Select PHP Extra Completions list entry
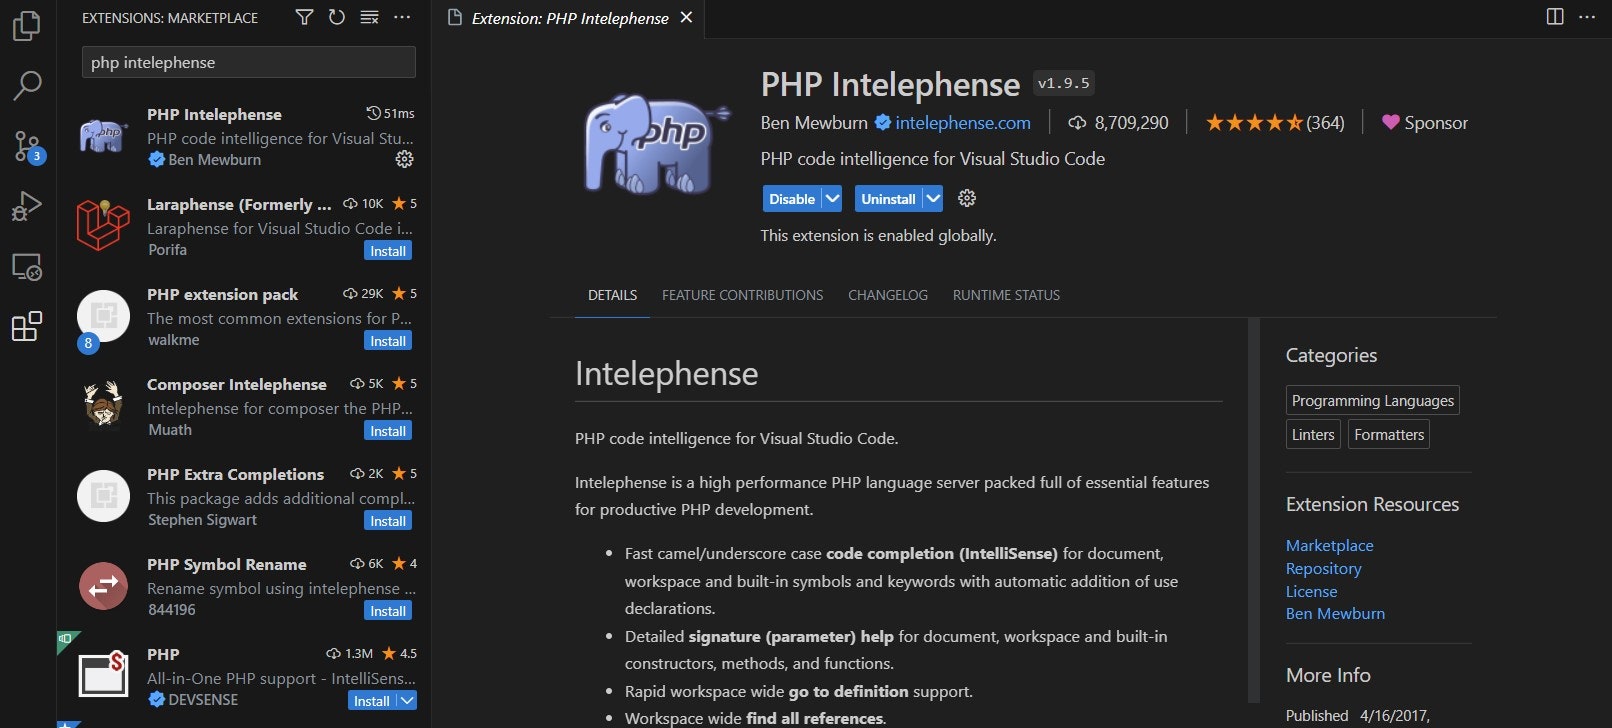 [x=244, y=496]
